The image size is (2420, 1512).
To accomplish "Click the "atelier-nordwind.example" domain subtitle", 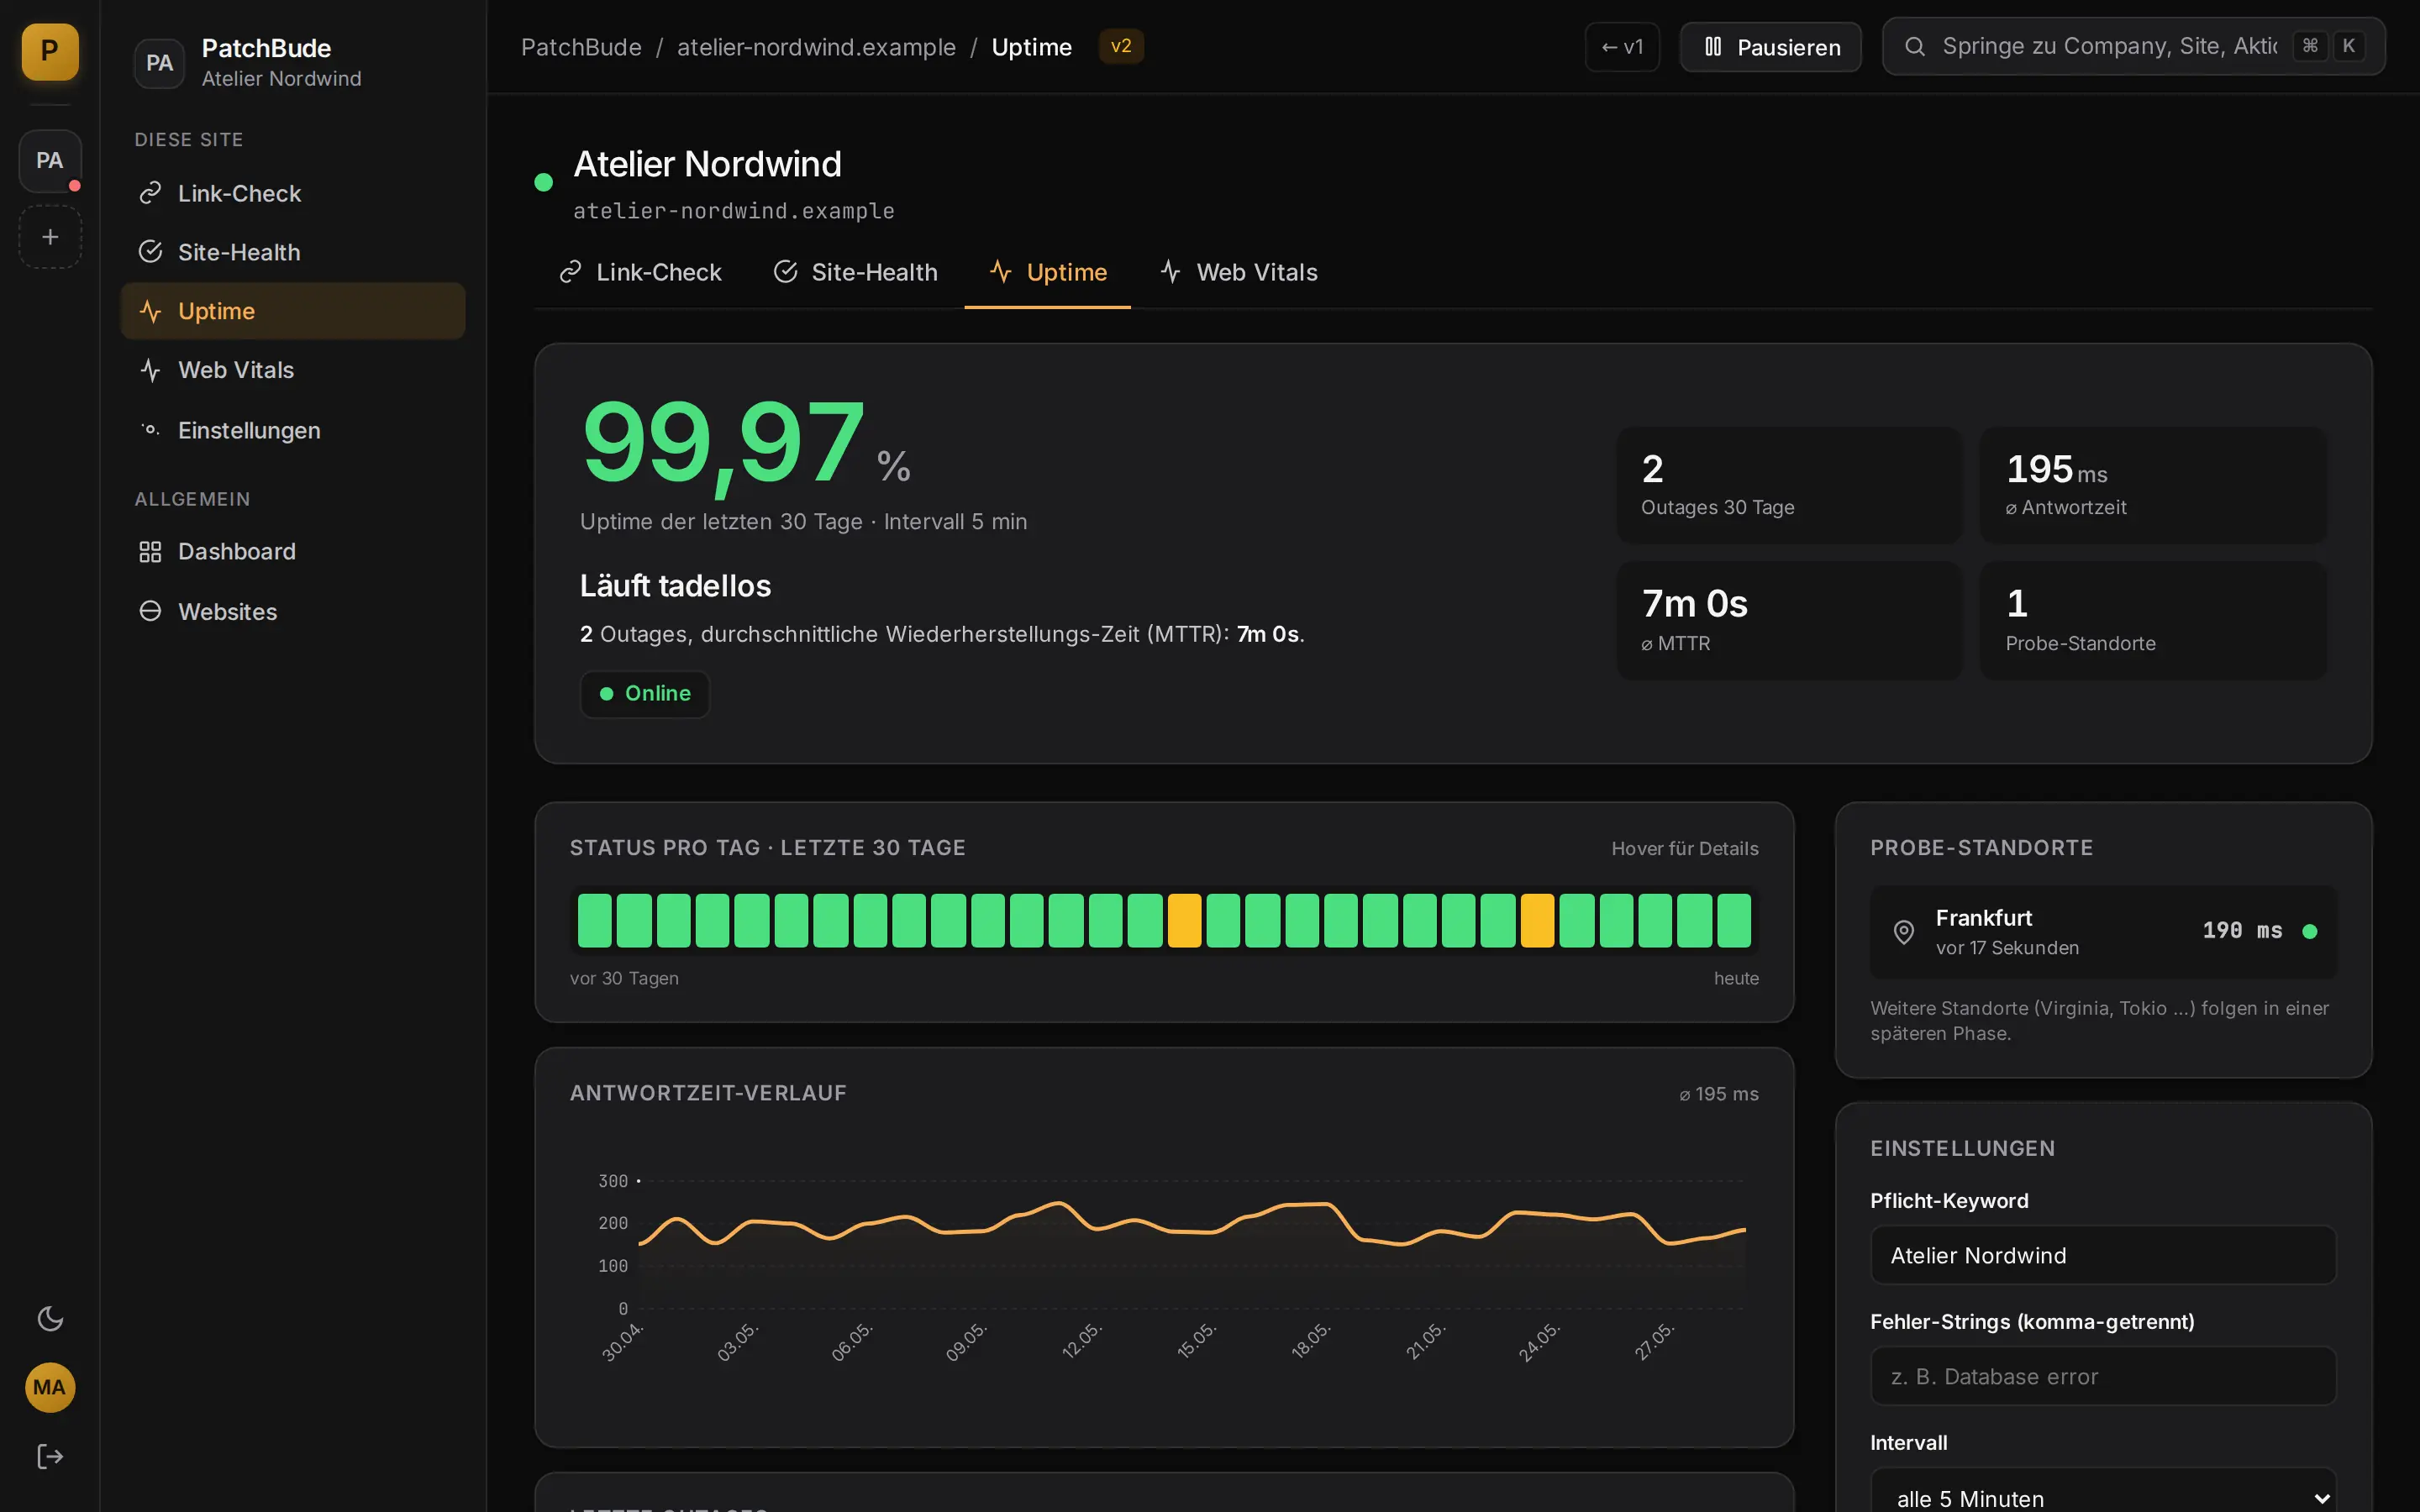I will 734,211.
